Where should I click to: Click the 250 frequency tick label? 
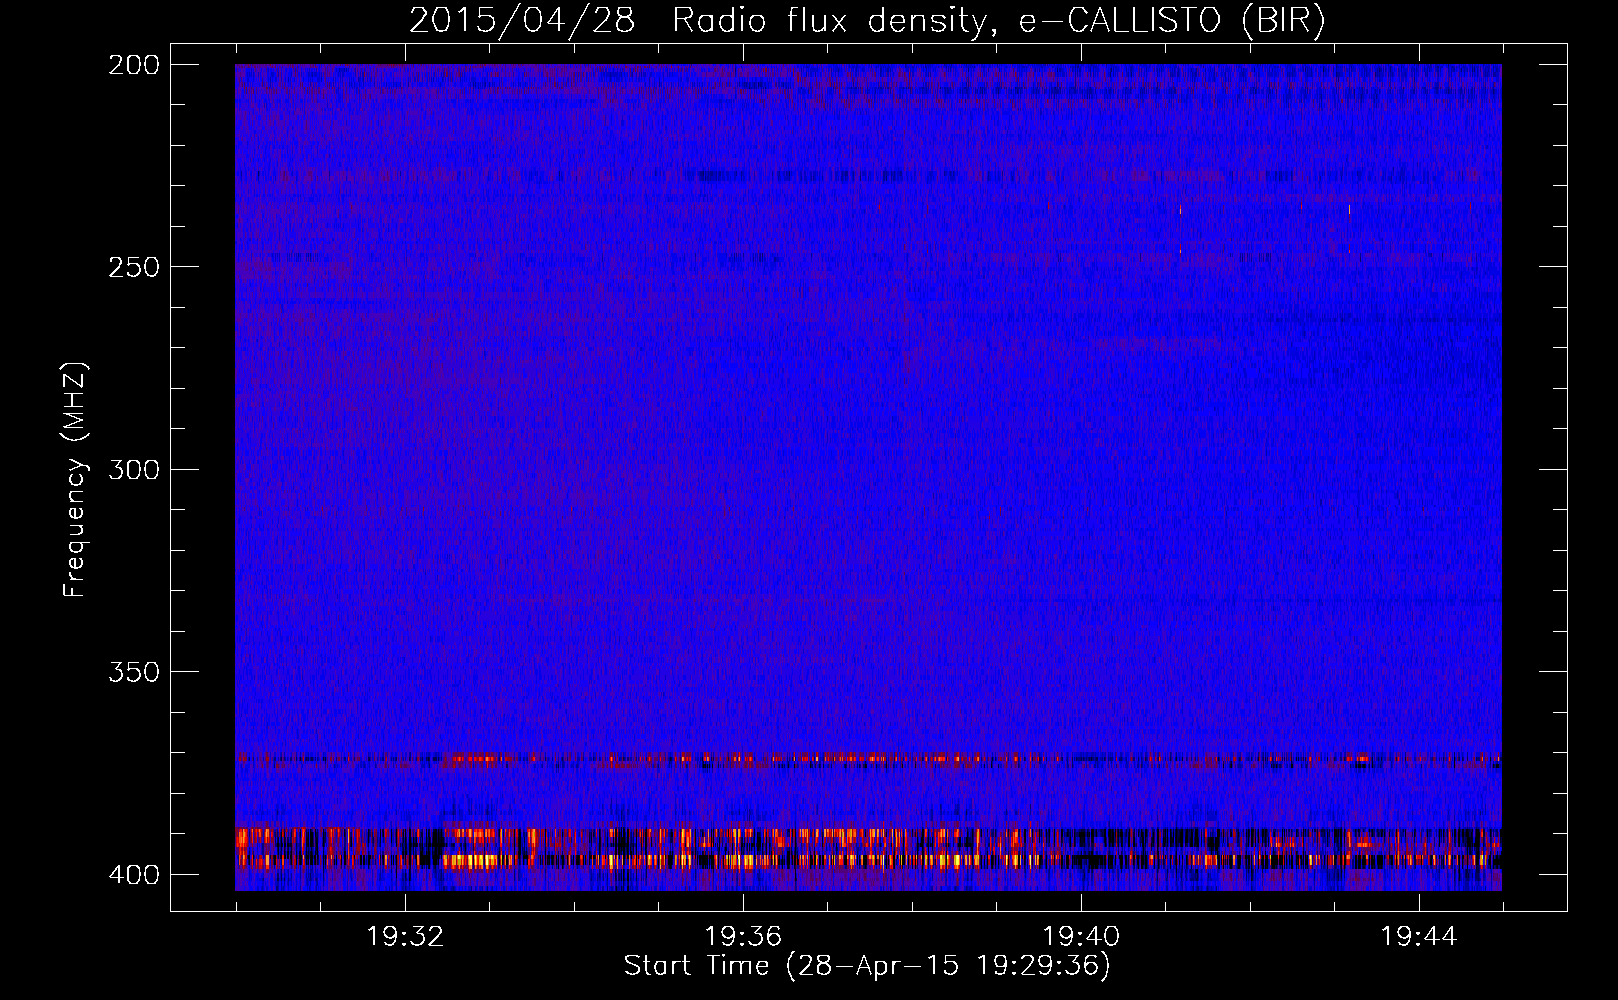[134, 267]
